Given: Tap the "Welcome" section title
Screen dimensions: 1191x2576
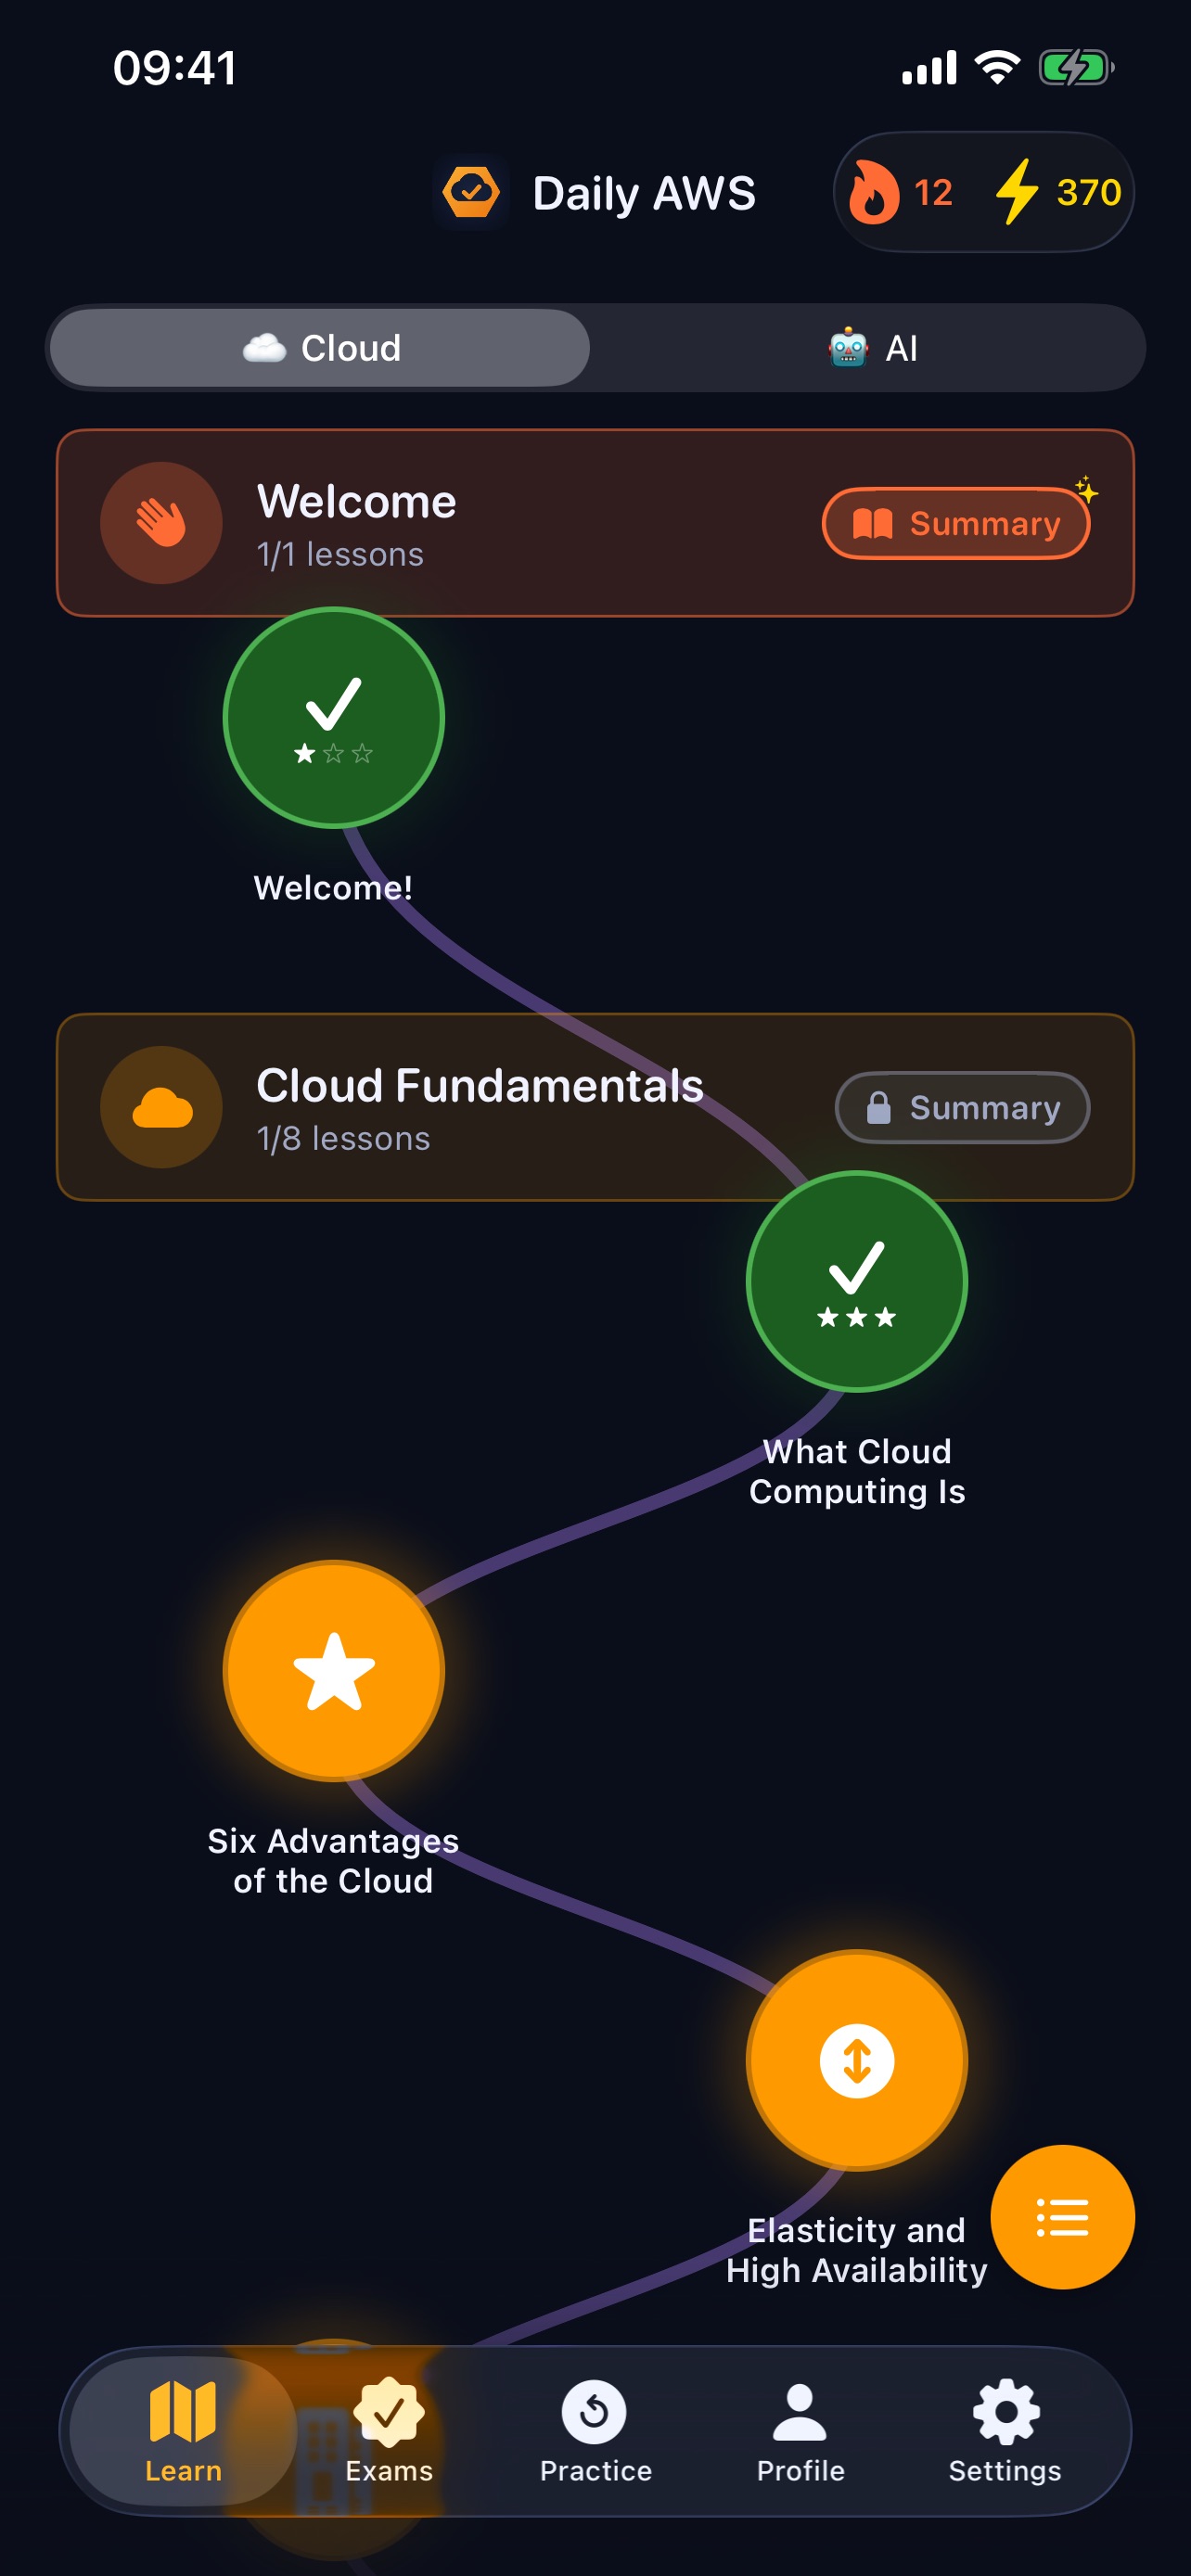Looking at the screenshot, I should [x=356, y=501].
